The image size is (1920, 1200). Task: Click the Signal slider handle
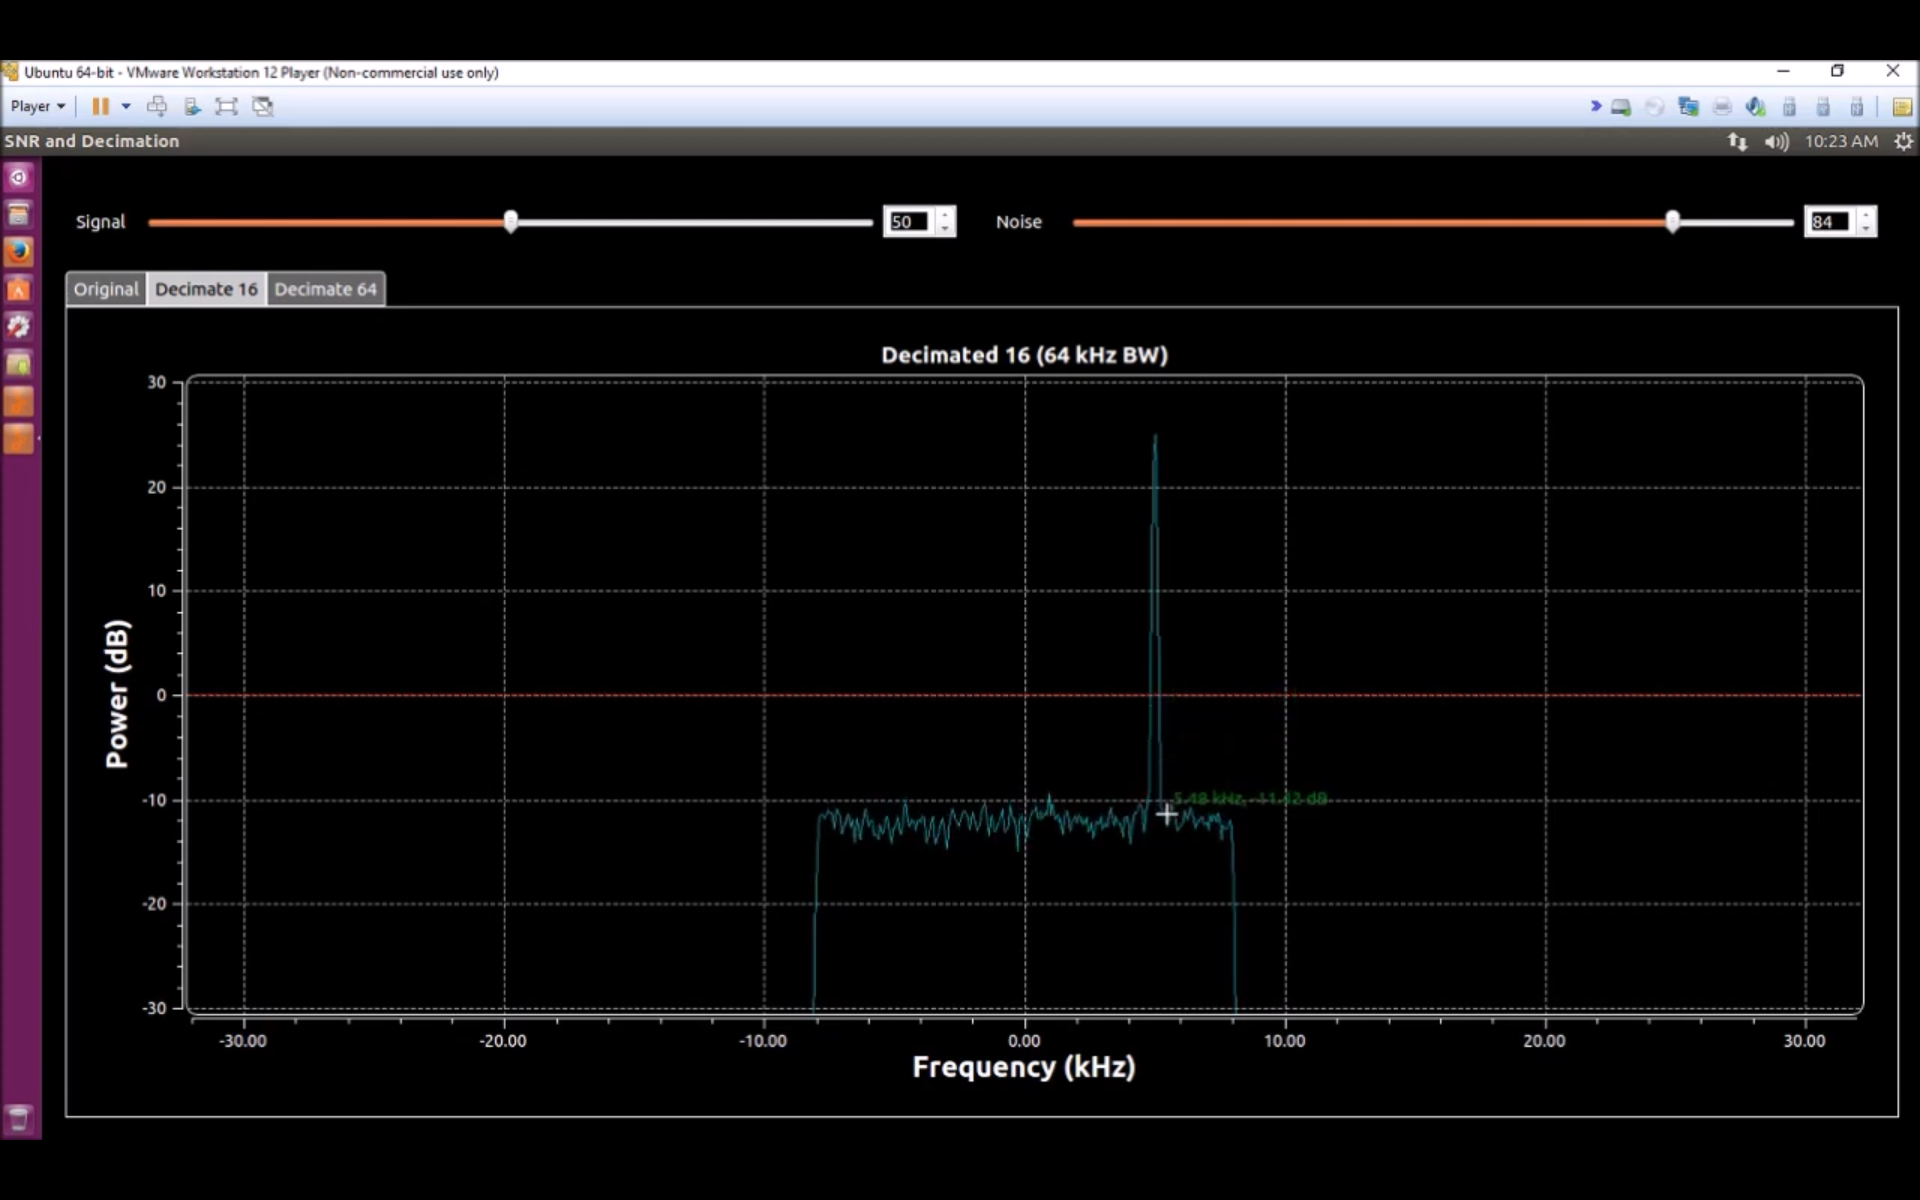pos(511,222)
